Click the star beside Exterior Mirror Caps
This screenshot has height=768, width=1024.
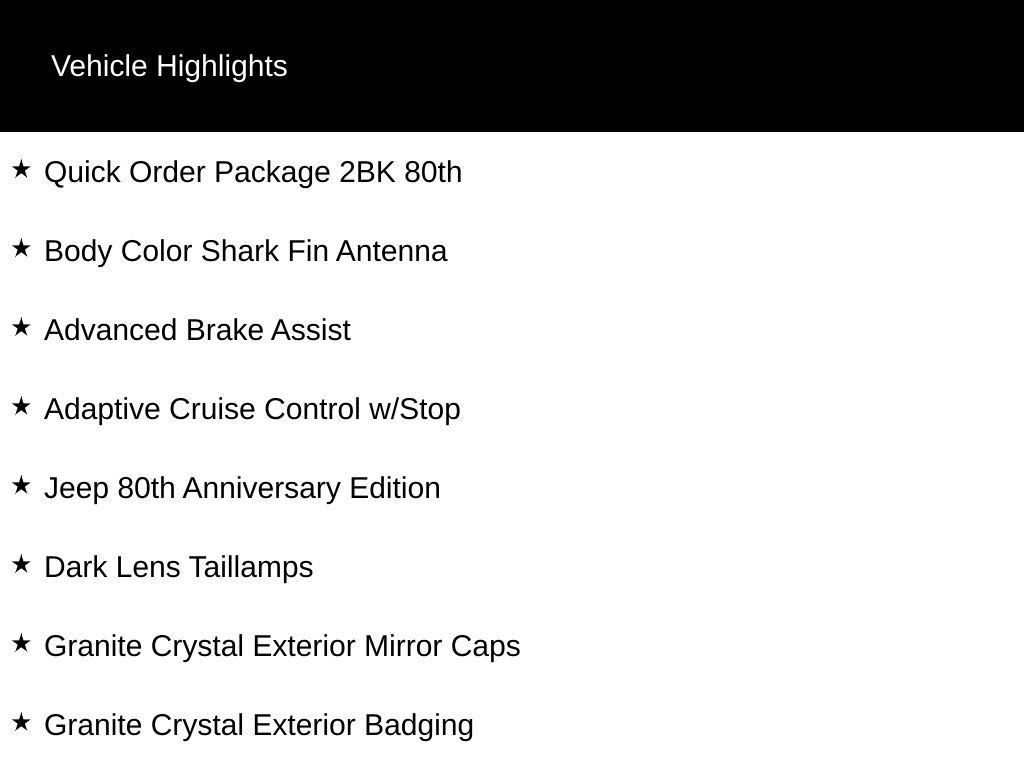coord(21,643)
